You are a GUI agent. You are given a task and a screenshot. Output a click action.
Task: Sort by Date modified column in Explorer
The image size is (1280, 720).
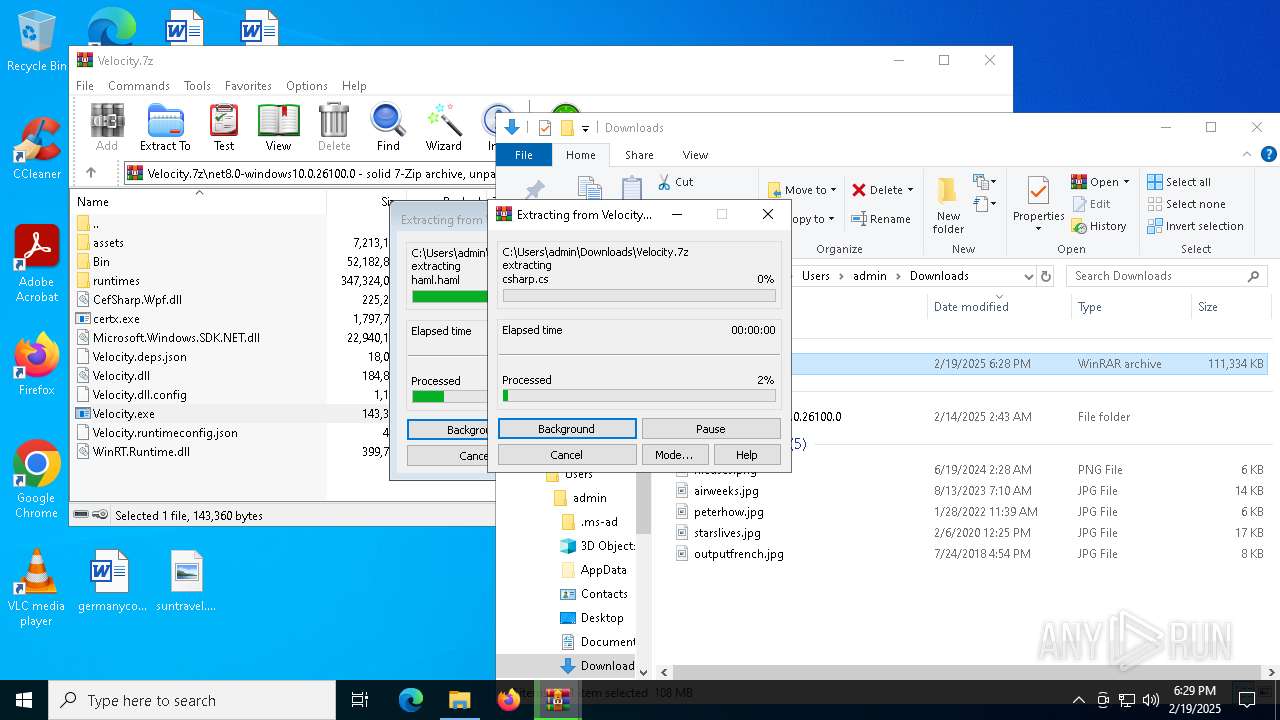click(971, 307)
